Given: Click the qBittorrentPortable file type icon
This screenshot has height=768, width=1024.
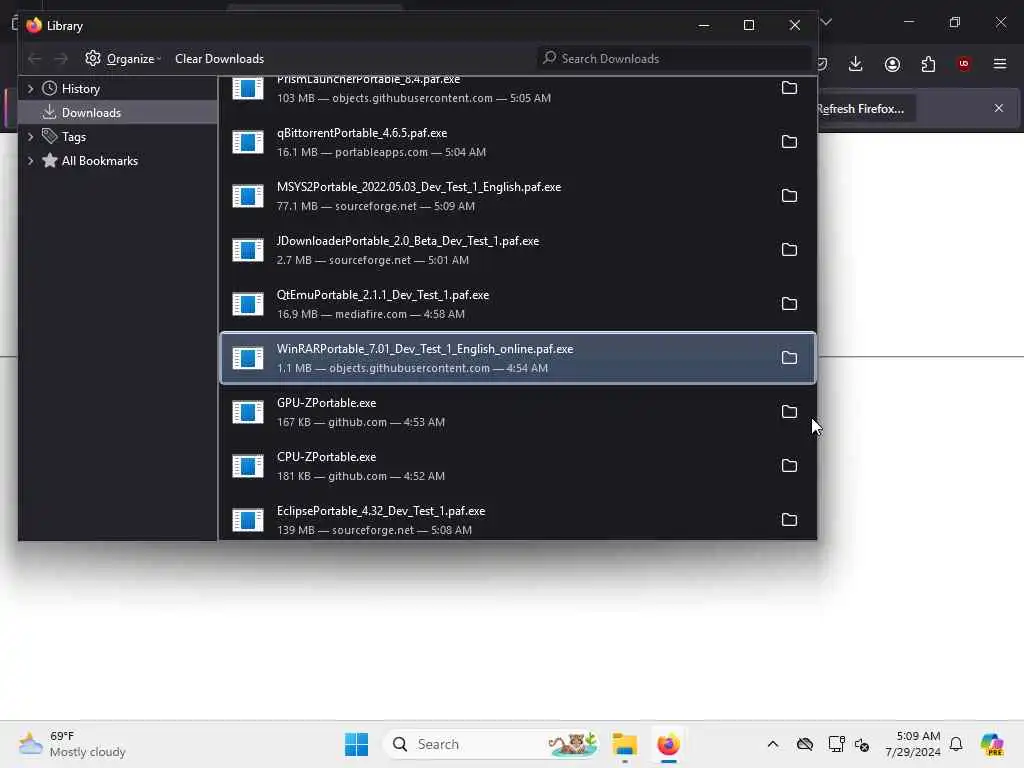Looking at the screenshot, I should point(248,142).
